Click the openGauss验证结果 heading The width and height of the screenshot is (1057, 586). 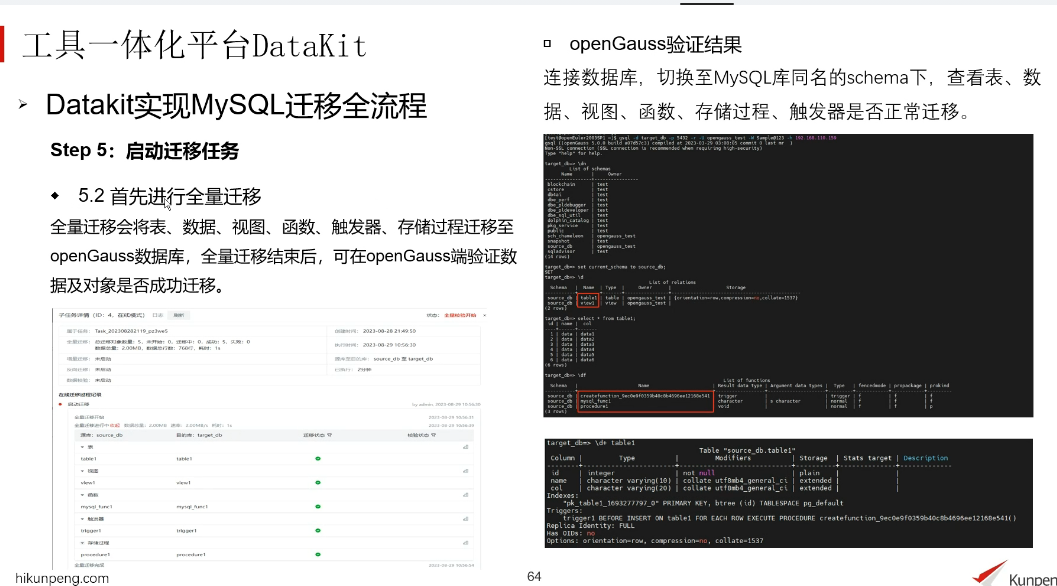point(655,45)
